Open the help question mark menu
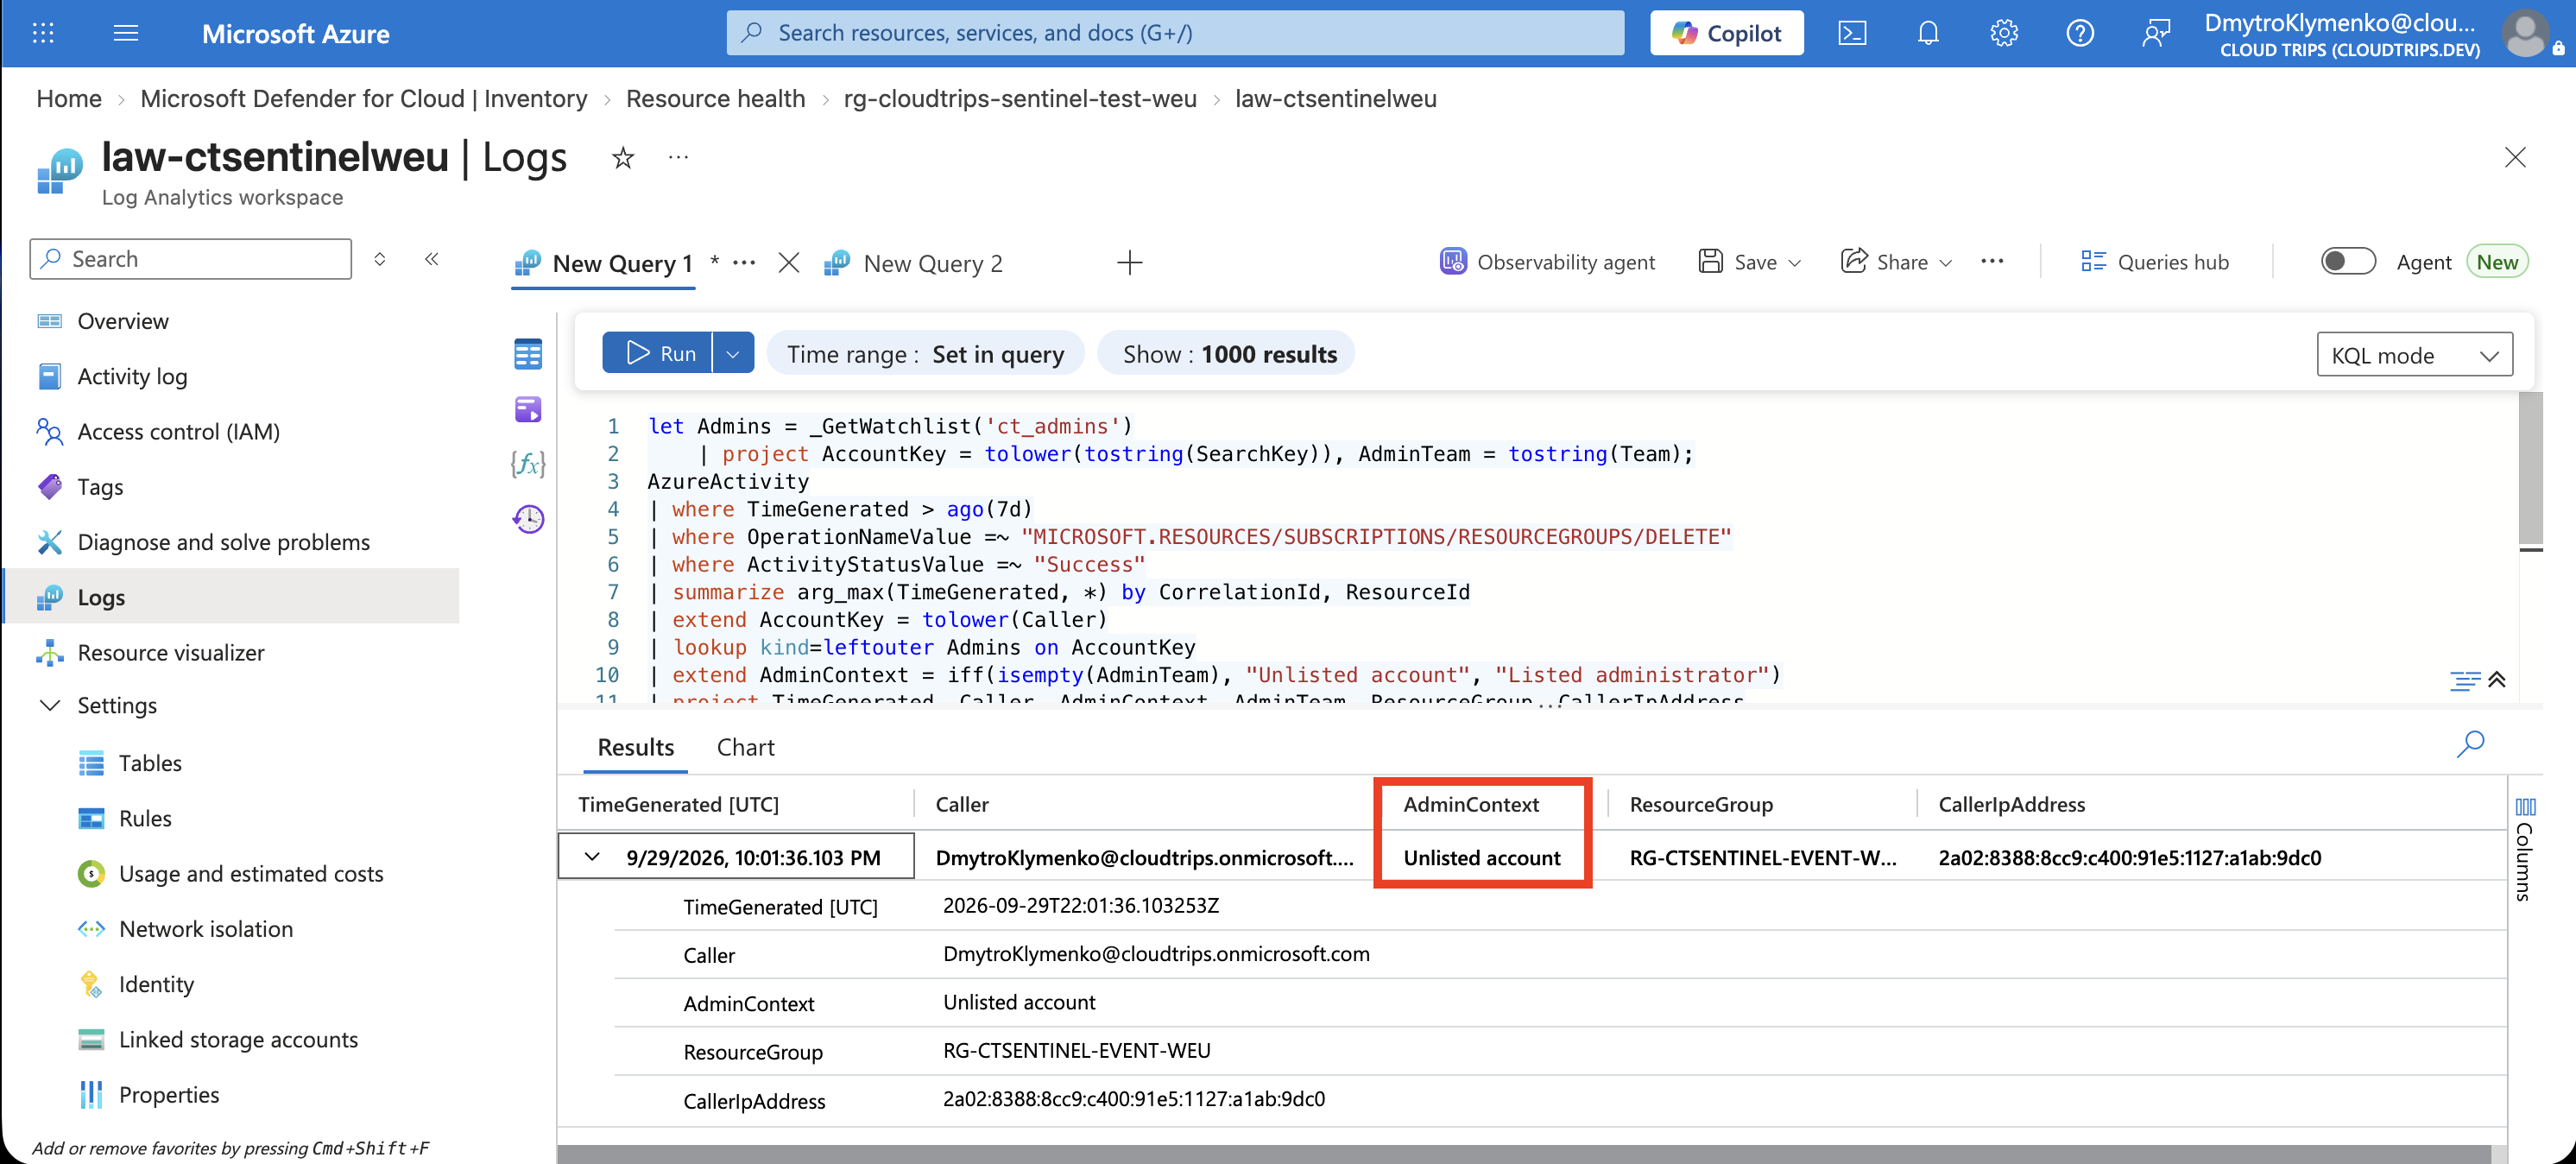Viewport: 2576px width, 1164px height. tap(2080, 33)
